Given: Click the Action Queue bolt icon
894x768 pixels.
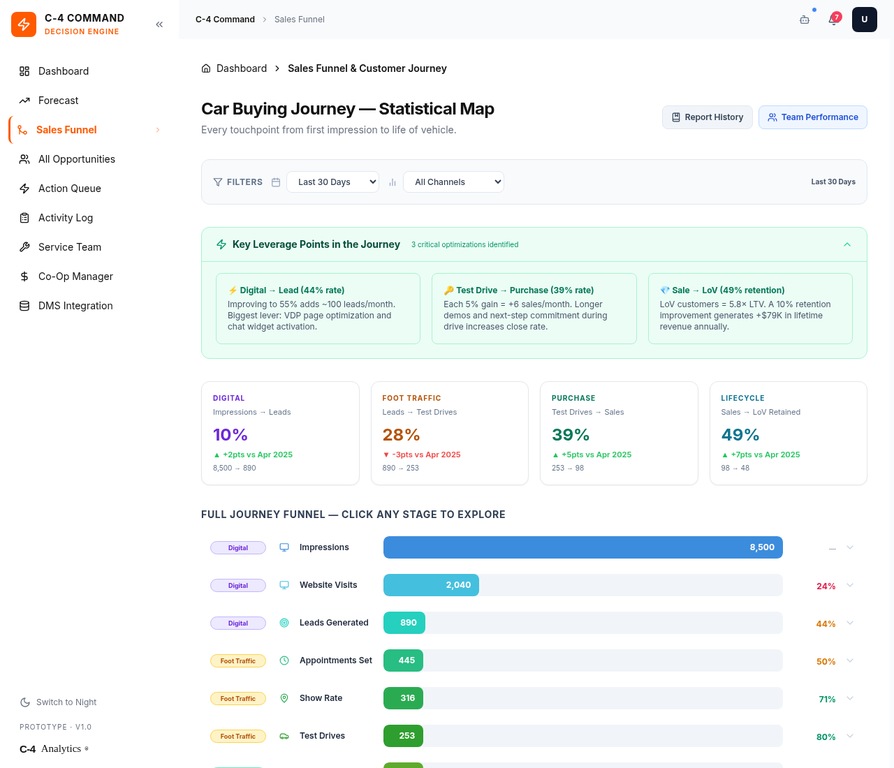Looking at the screenshot, I should [x=24, y=189].
